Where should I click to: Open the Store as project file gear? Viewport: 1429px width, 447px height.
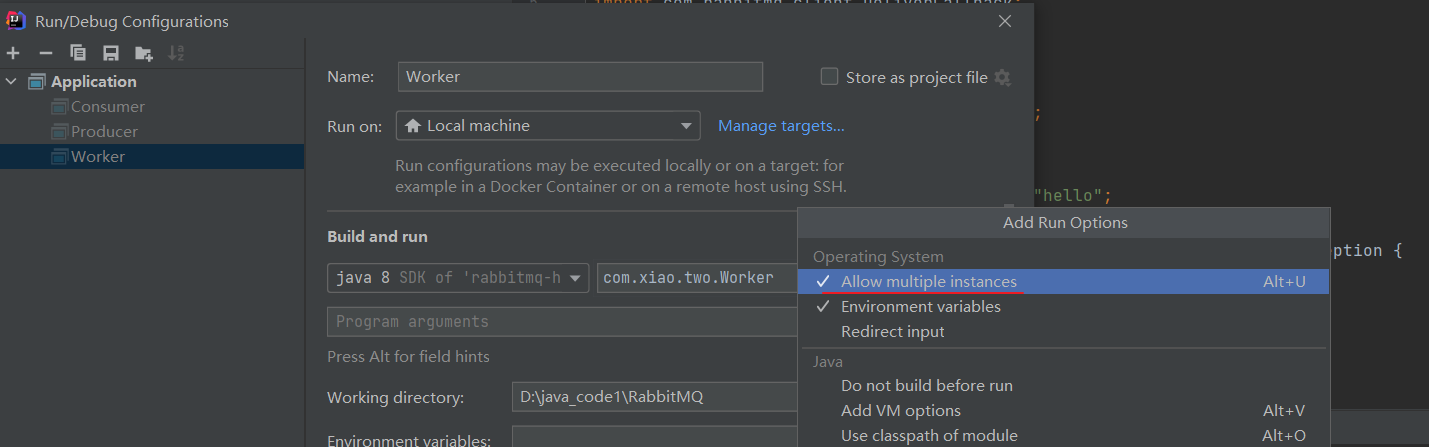point(1002,77)
